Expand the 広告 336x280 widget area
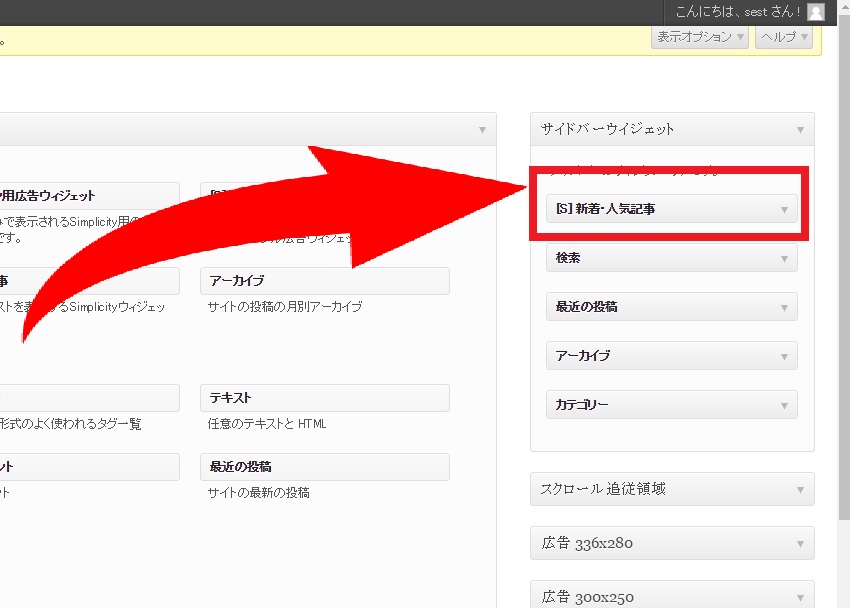 pos(800,544)
